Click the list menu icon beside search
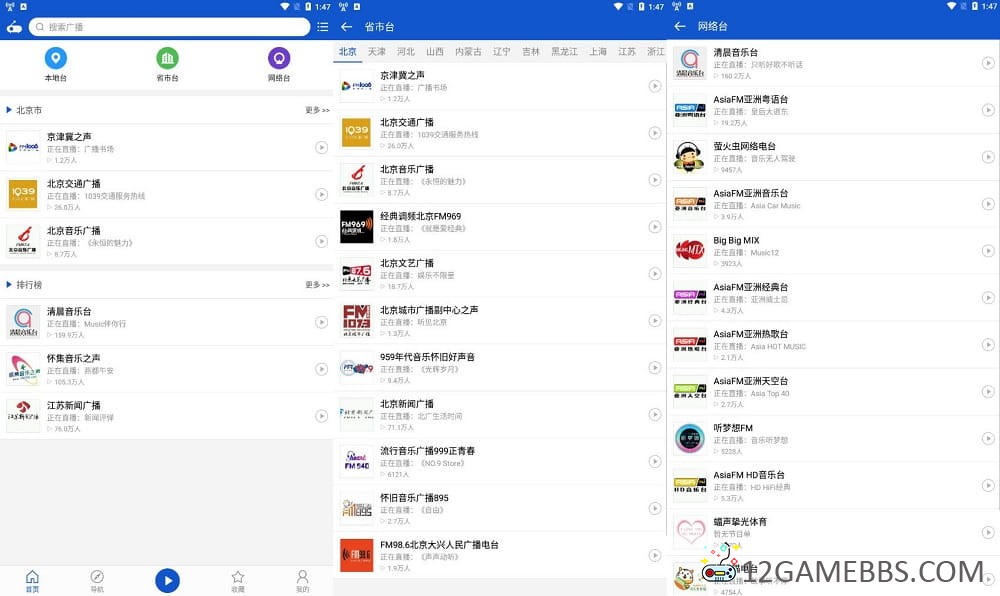The width and height of the screenshot is (1000, 596). 322,27
